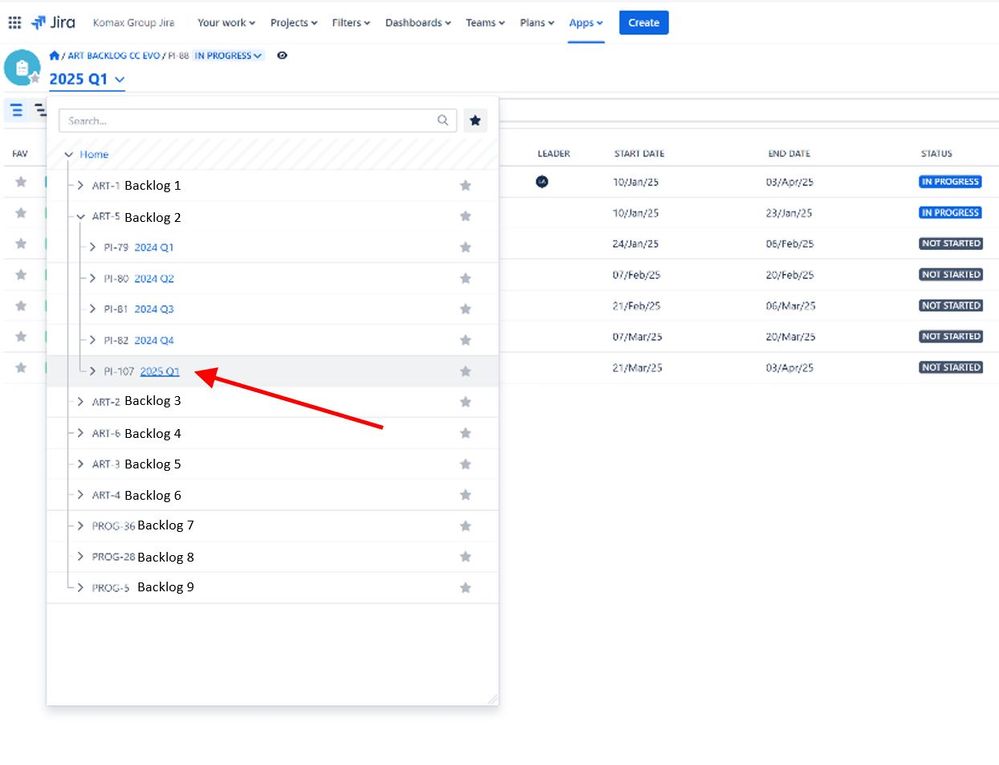Viewport: 999px width, 765px height.
Task: Open the Plans menu
Action: coord(537,23)
